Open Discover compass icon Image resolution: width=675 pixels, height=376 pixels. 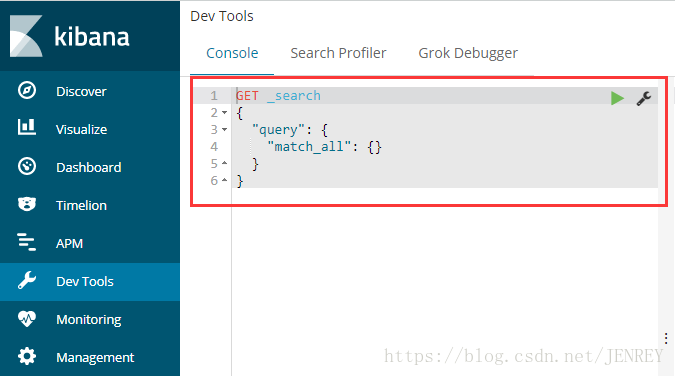pyautogui.click(x=27, y=90)
